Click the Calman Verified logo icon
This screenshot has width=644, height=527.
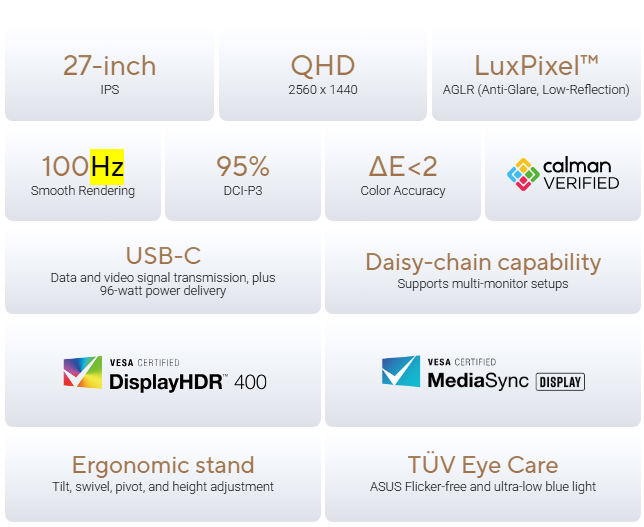click(x=523, y=175)
